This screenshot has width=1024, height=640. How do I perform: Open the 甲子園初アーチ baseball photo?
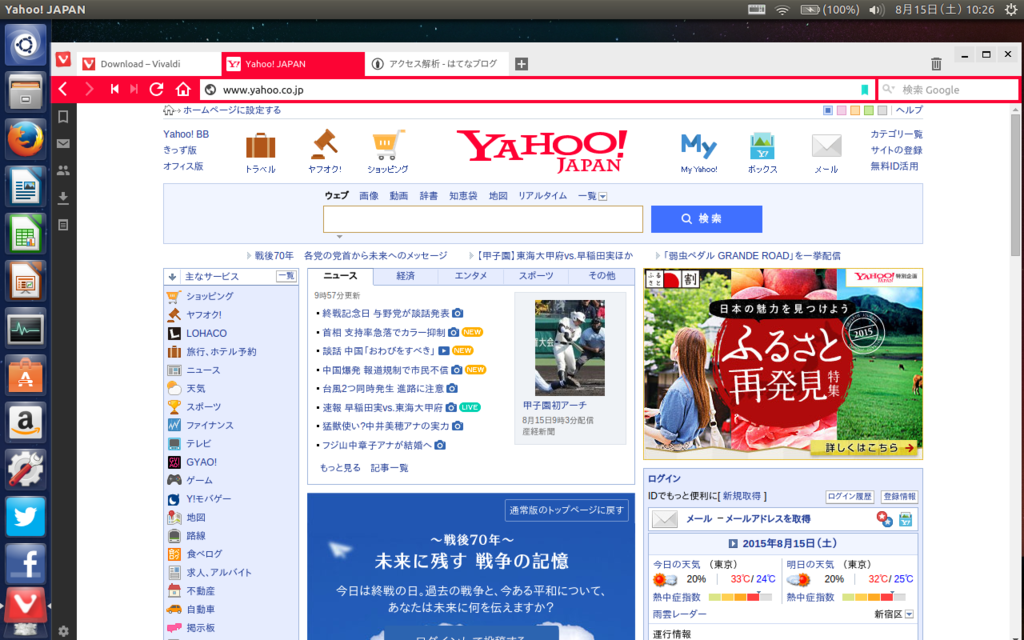coord(569,347)
